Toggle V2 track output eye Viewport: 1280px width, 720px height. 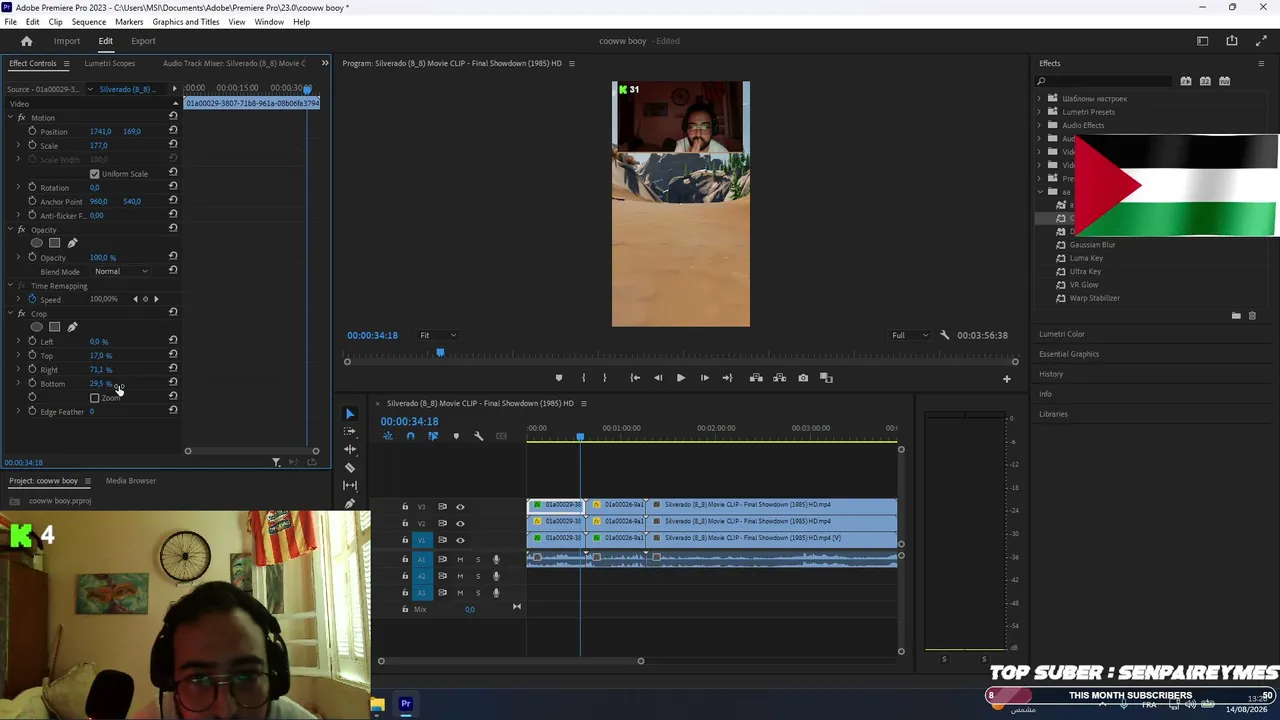[460, 523]
